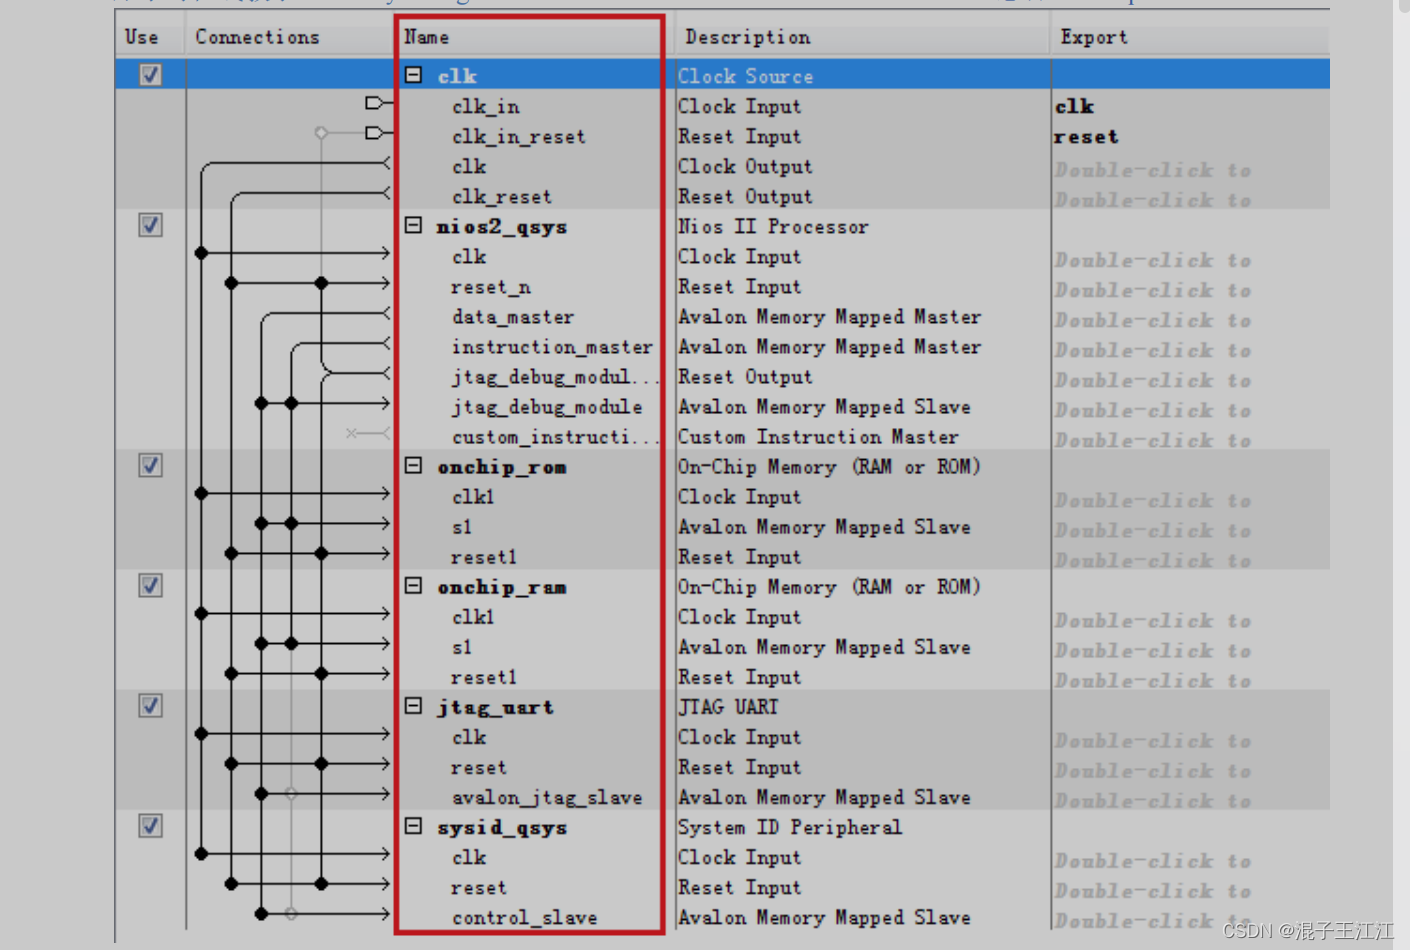Select the sysid_qsys component name
The height and width of the screenshot is (950, 1410).
tap(502, 827)
